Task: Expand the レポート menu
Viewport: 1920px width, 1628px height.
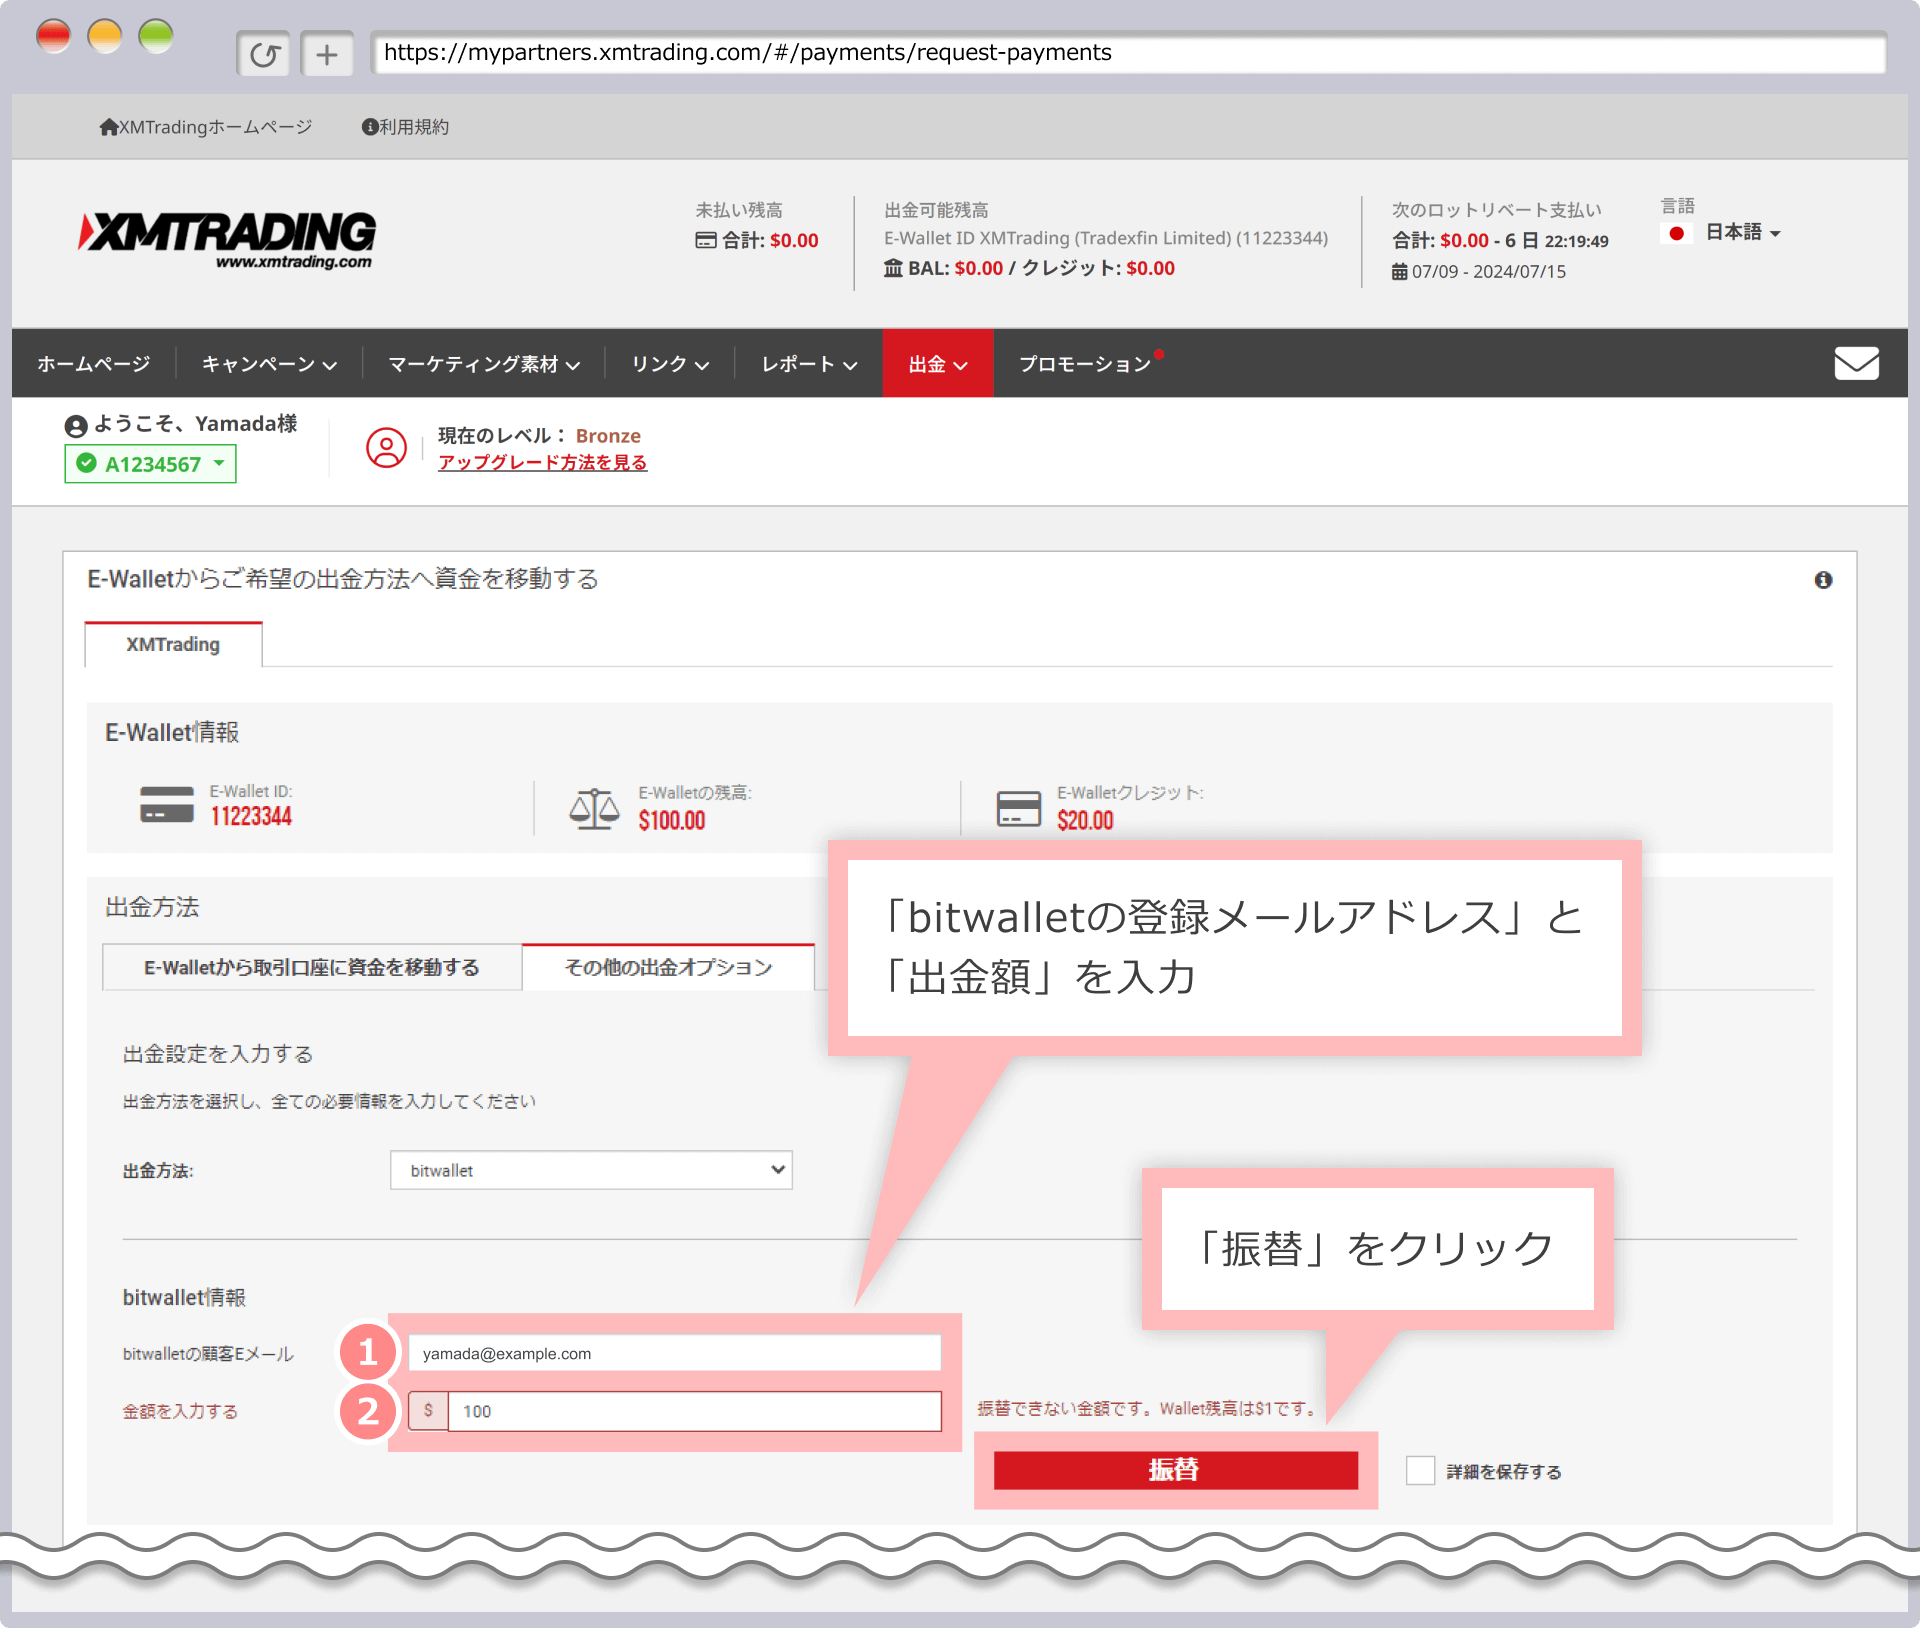Action: 809,364
